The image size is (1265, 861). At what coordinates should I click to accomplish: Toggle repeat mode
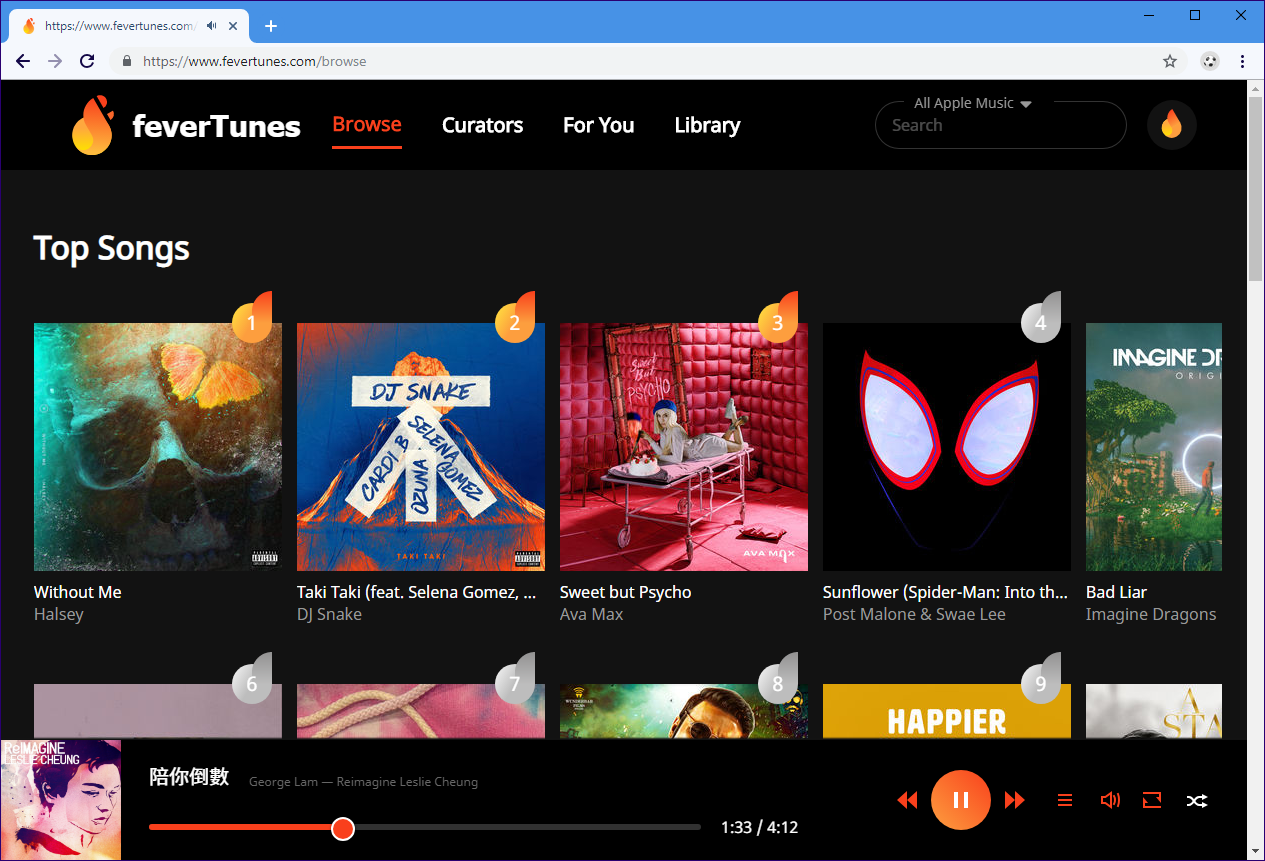coord(1152,800)
